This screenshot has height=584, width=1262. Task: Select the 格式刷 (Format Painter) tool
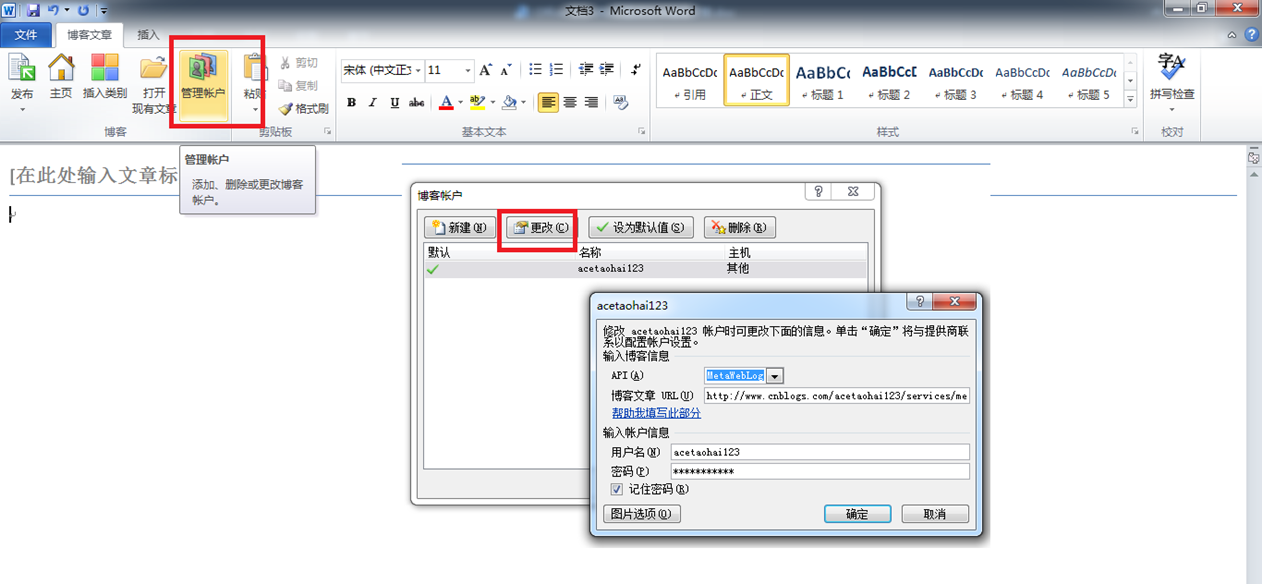tap(303, 108)
